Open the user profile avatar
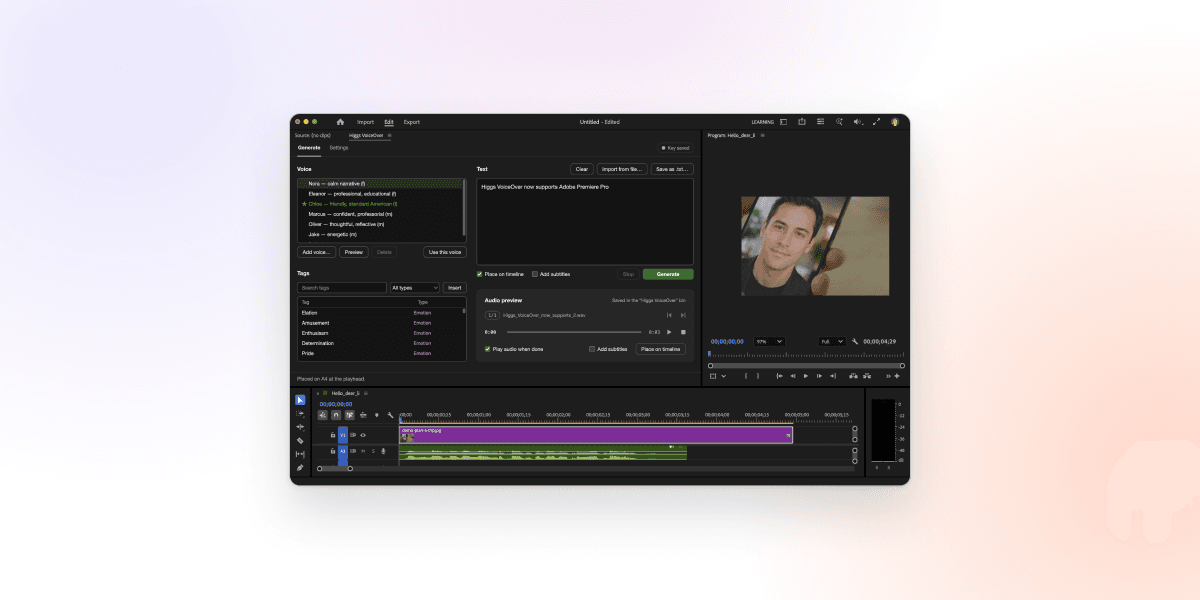The image size is (1200, 600). pos(895,122)
